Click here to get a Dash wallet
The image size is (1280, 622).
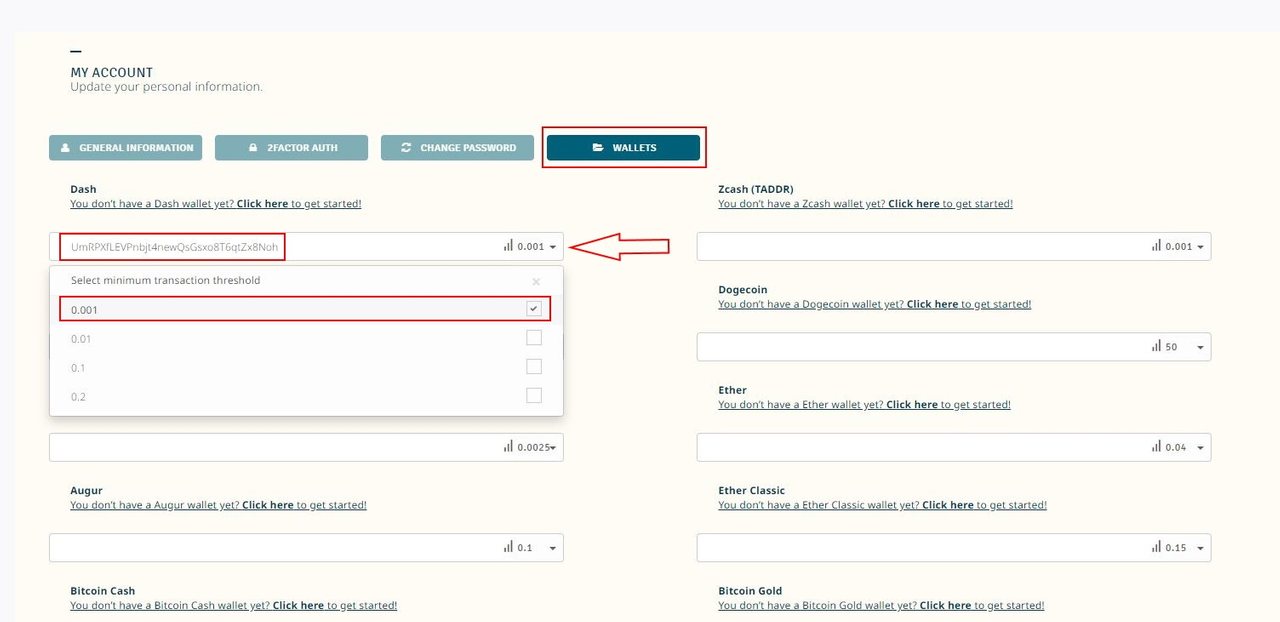pyautogui.click(x=267, y=203)
